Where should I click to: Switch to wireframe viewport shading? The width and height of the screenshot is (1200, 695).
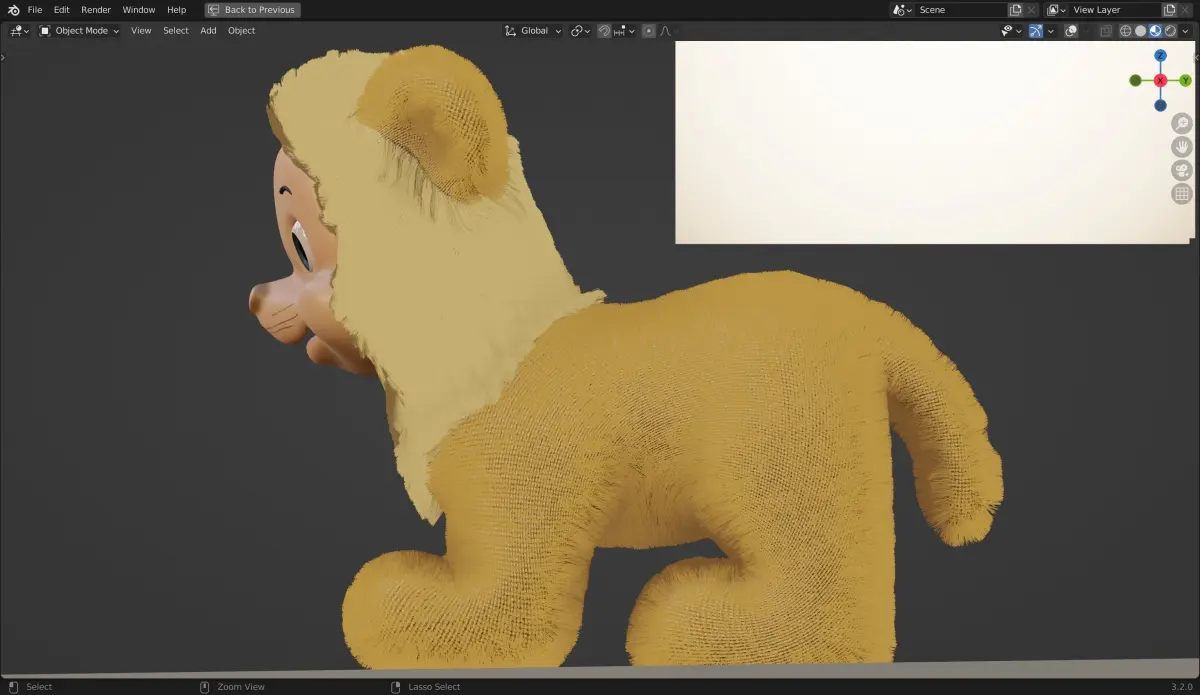1126,31
